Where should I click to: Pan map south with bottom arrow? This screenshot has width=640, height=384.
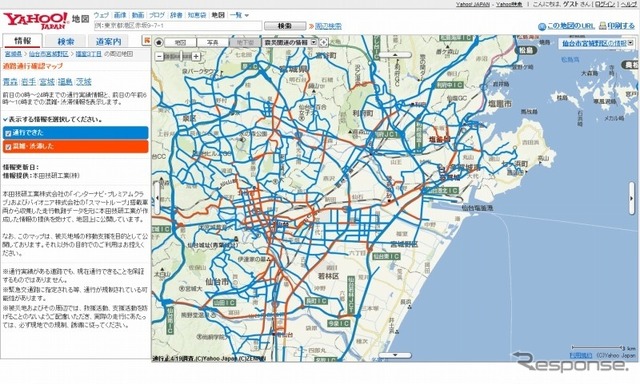click(x=395, y=355)
